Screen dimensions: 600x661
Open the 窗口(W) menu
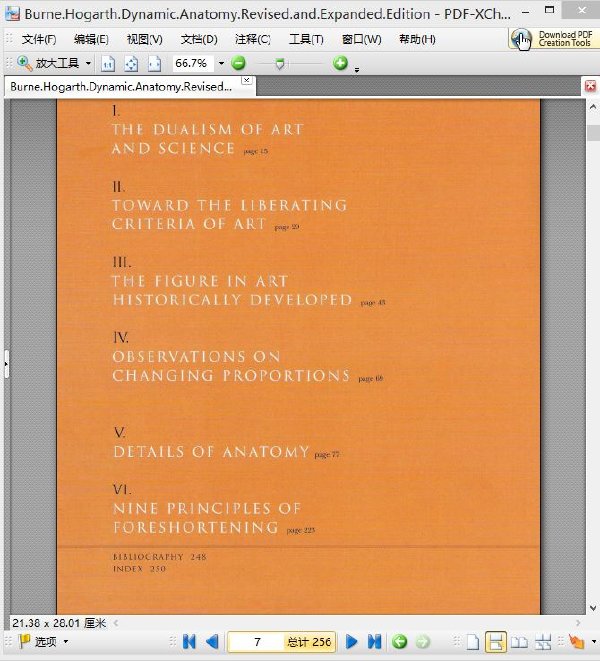(361, 40)
